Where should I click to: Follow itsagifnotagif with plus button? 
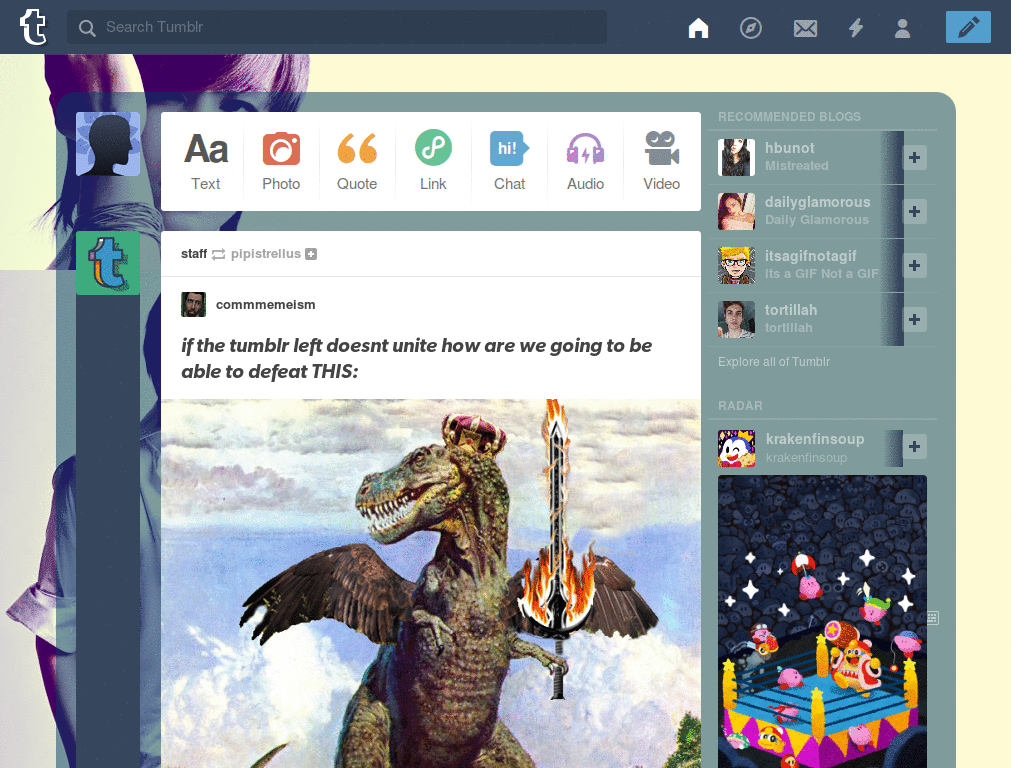(x=914, y=266)
